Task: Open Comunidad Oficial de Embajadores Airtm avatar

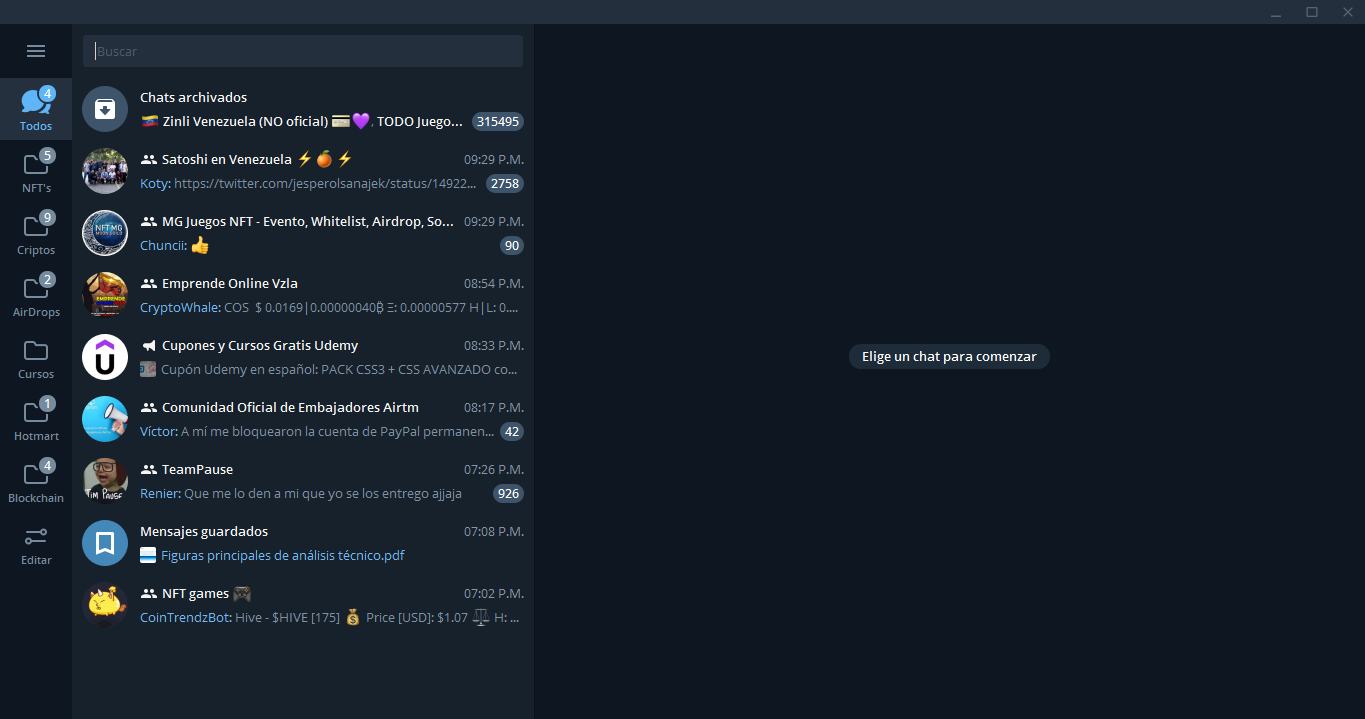Action: point(105,419)
